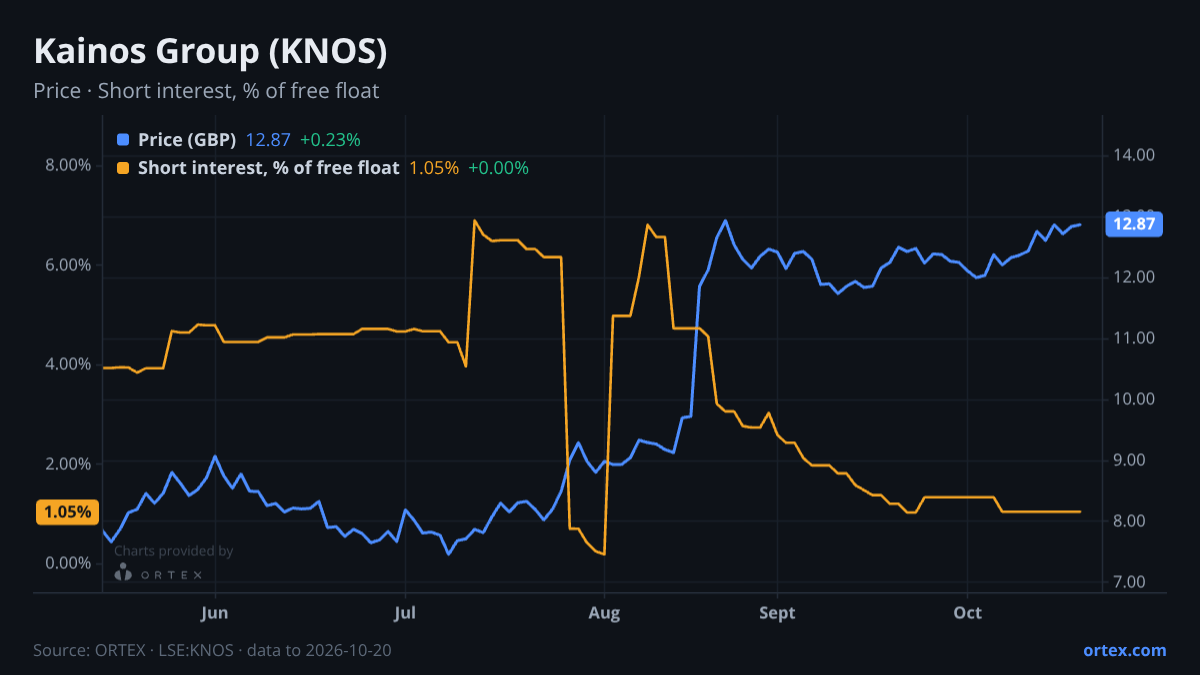Click the subtitle 'Price · Short interest, % of free float'
Viewport: 1200px width, 675px height.
tap(206, 91)
